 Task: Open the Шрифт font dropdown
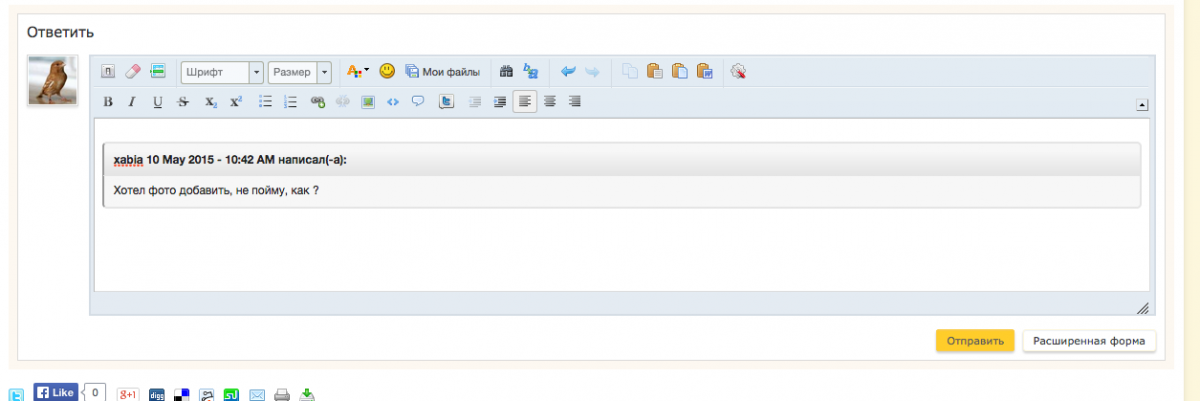pyautogui.click(x=222, y=72)
